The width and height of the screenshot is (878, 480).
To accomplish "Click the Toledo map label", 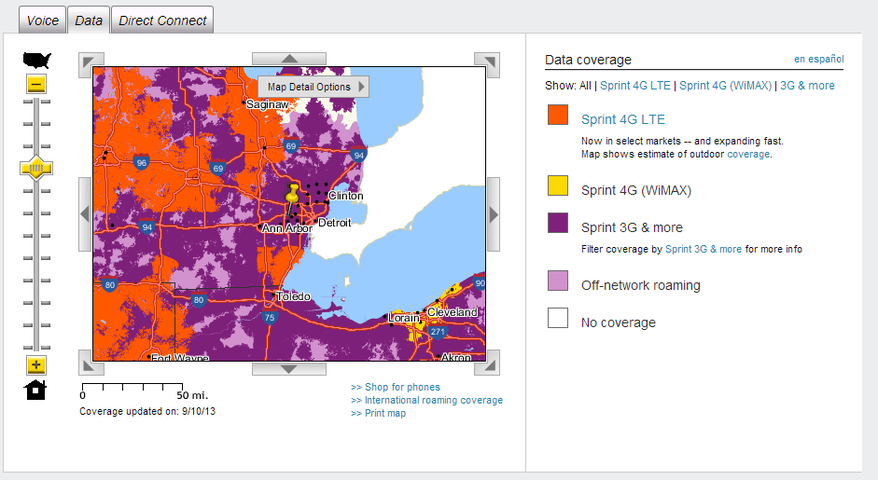I will (293, 296).
